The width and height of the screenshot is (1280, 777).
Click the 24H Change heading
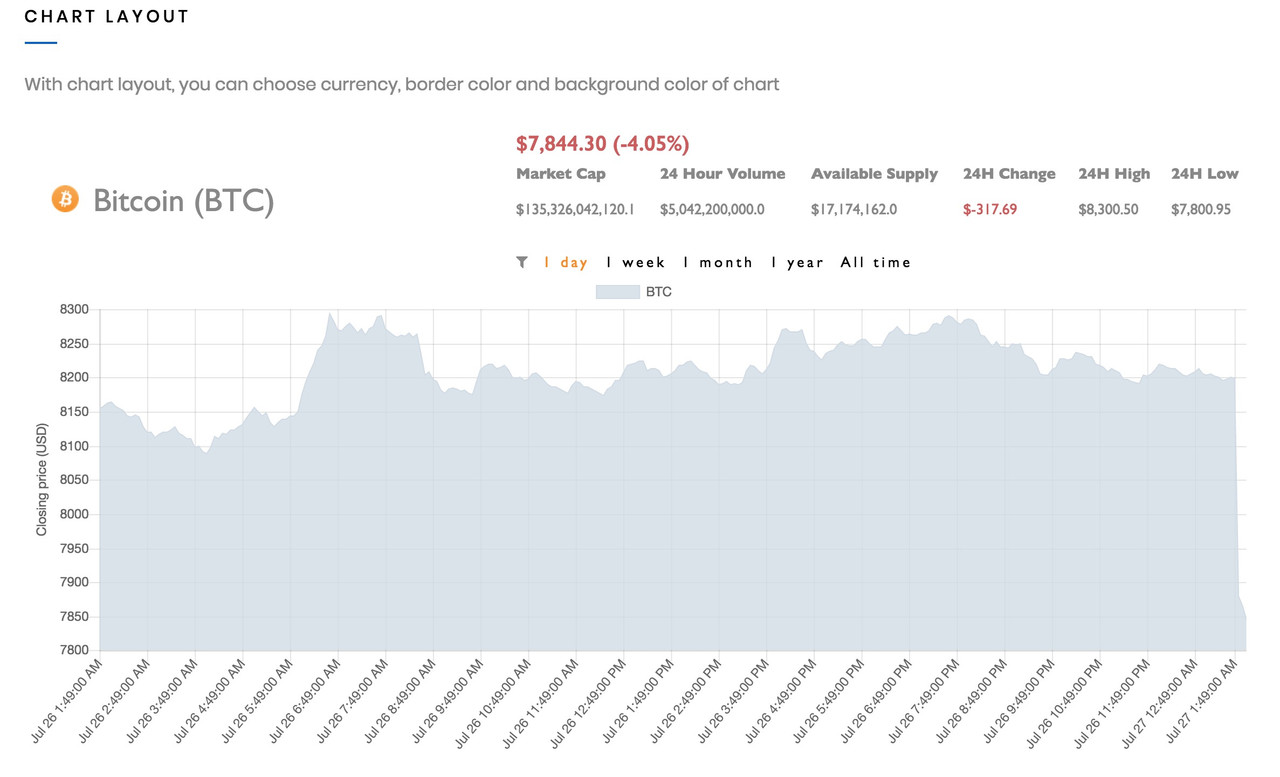pos(1009,174)
